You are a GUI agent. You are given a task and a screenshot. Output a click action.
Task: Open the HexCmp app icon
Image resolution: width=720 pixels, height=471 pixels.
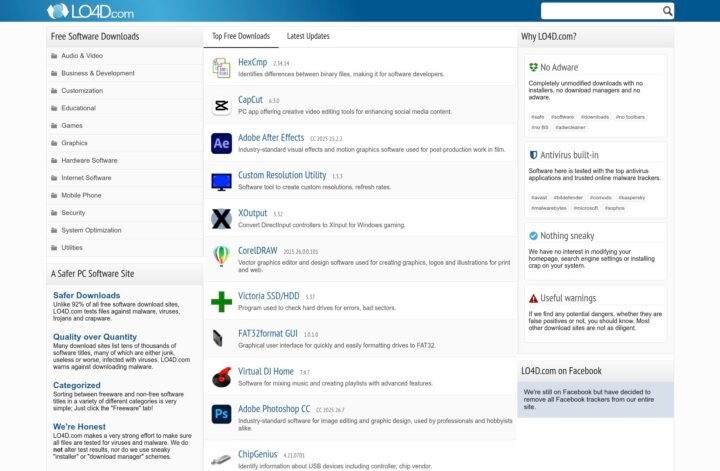[x=221, y=68]
